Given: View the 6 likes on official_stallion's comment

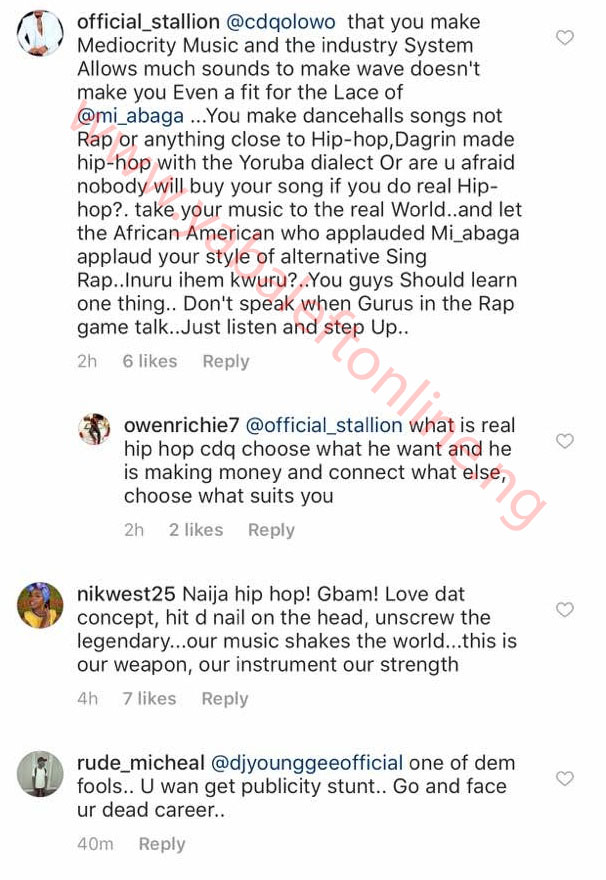Looking at the screenshot, I should pyautogui.click(x=149, y=361).
